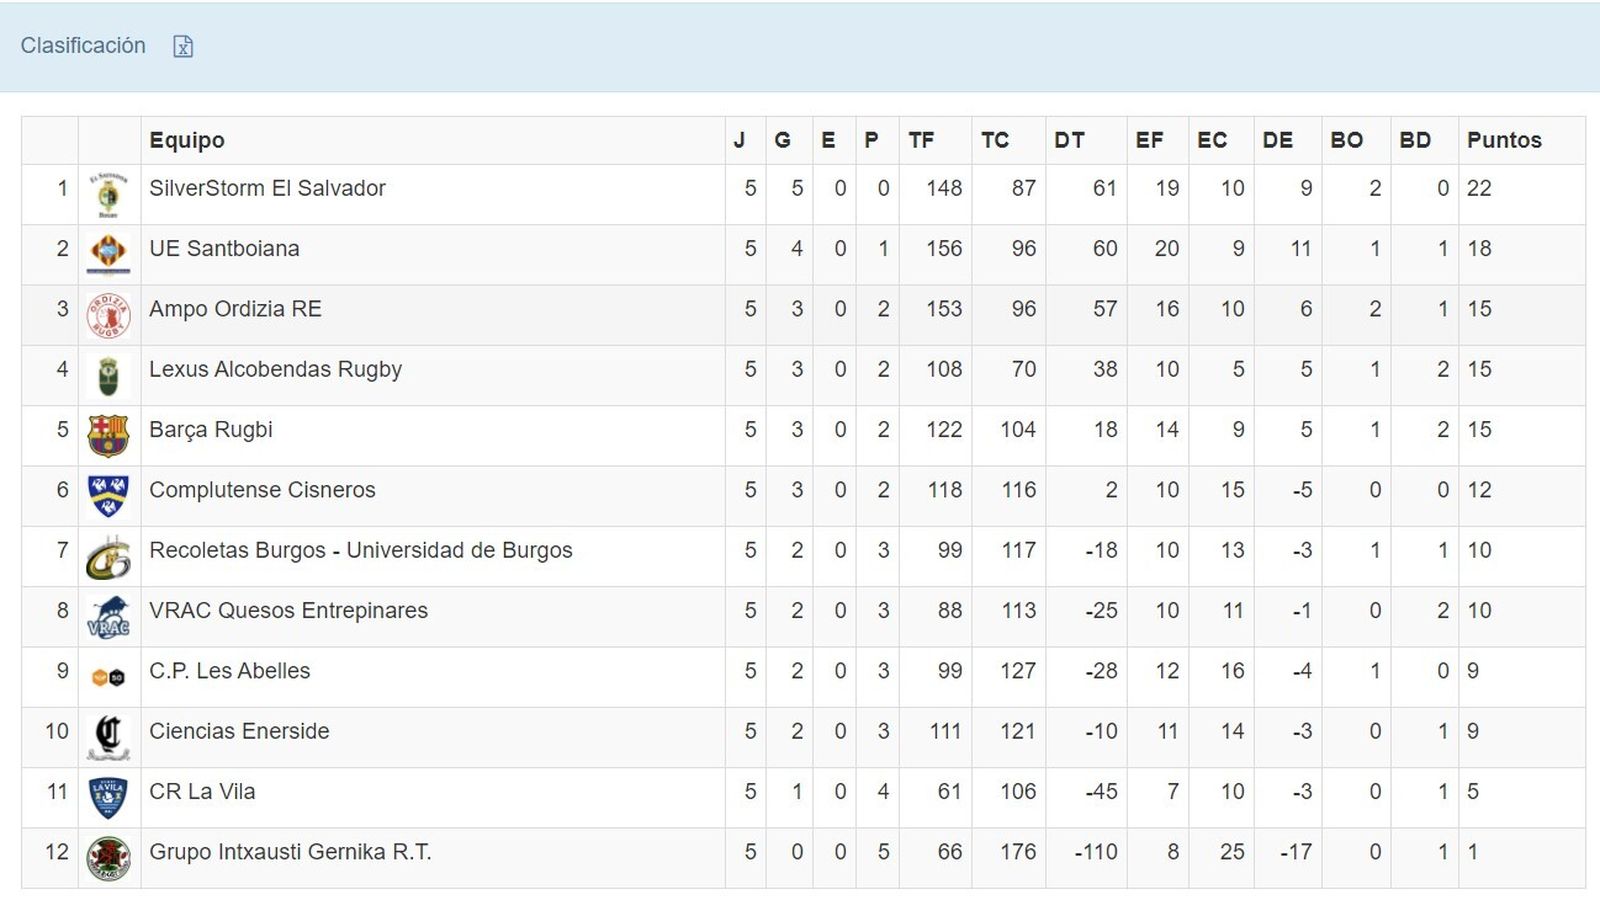Screen dimensions: 1600x900
Task: Click the Ciencias Enerside club crest
Action: (108, 737)
